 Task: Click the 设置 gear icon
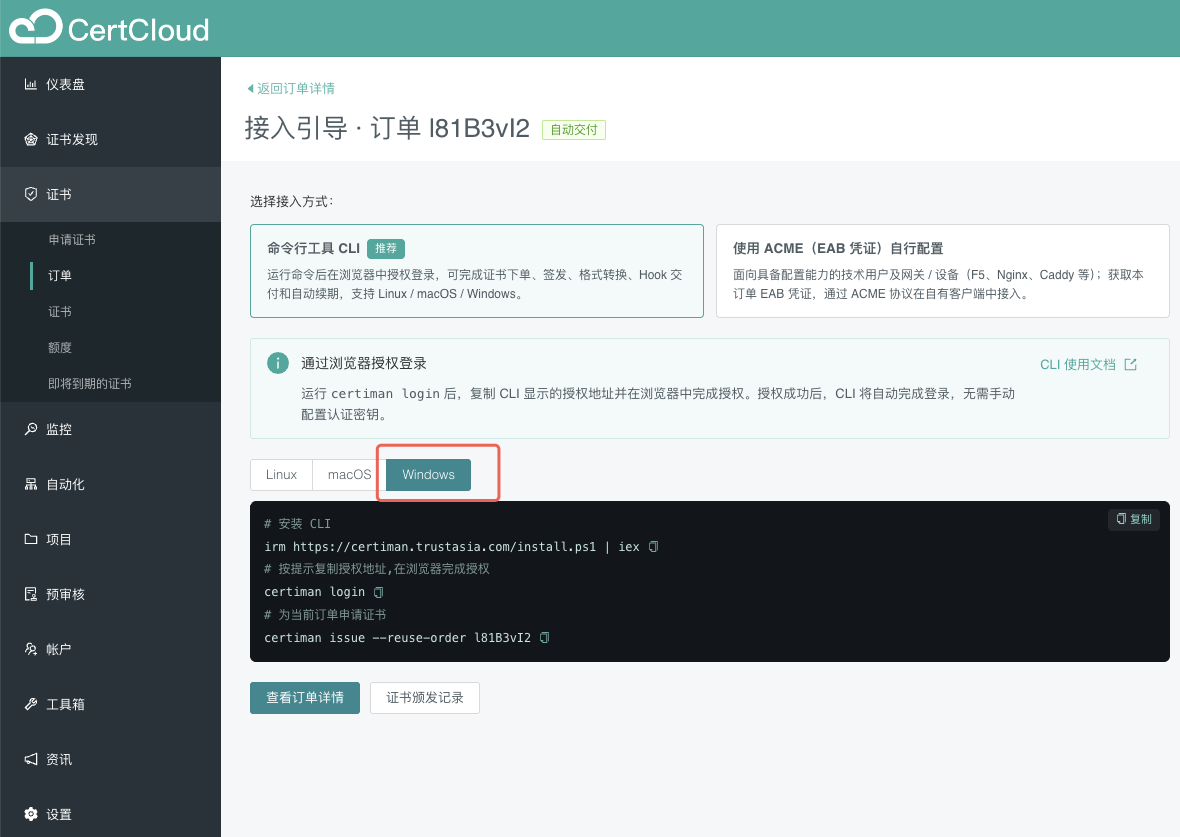(x=31, y=814)
